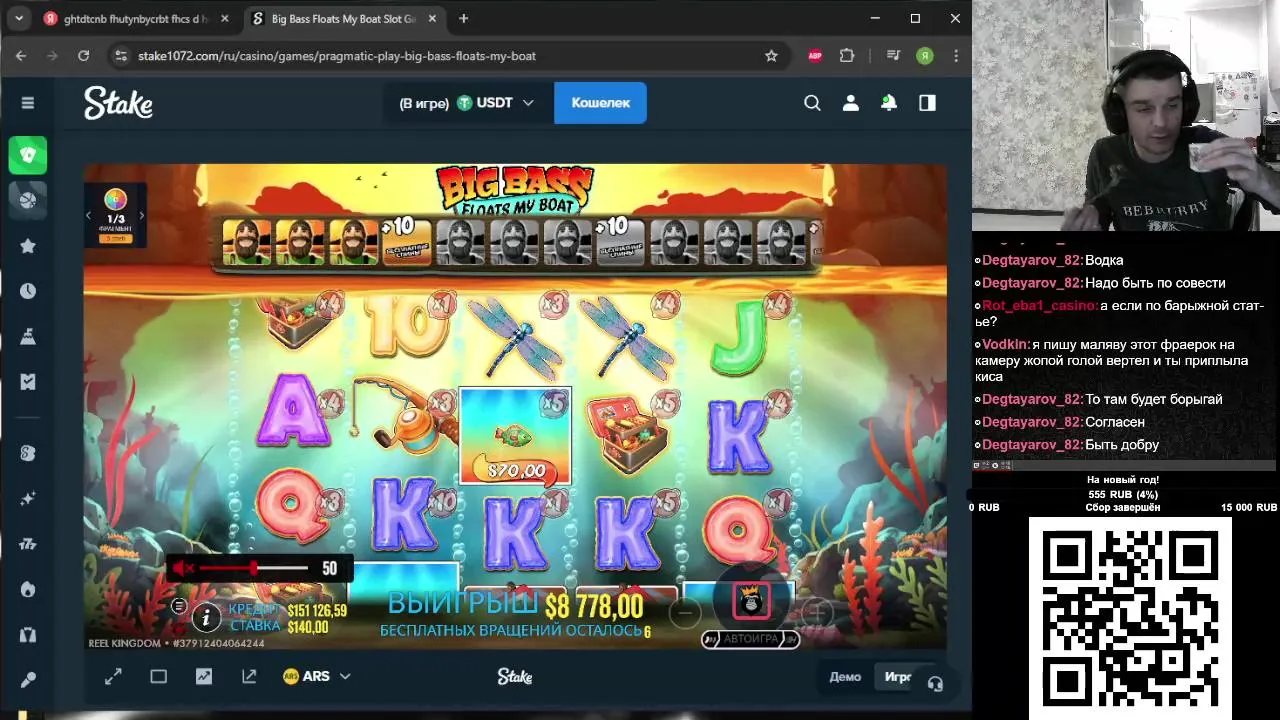This screenshot has width=1280, height=720.
Task: Reload the current page
Action: [84, 56]
